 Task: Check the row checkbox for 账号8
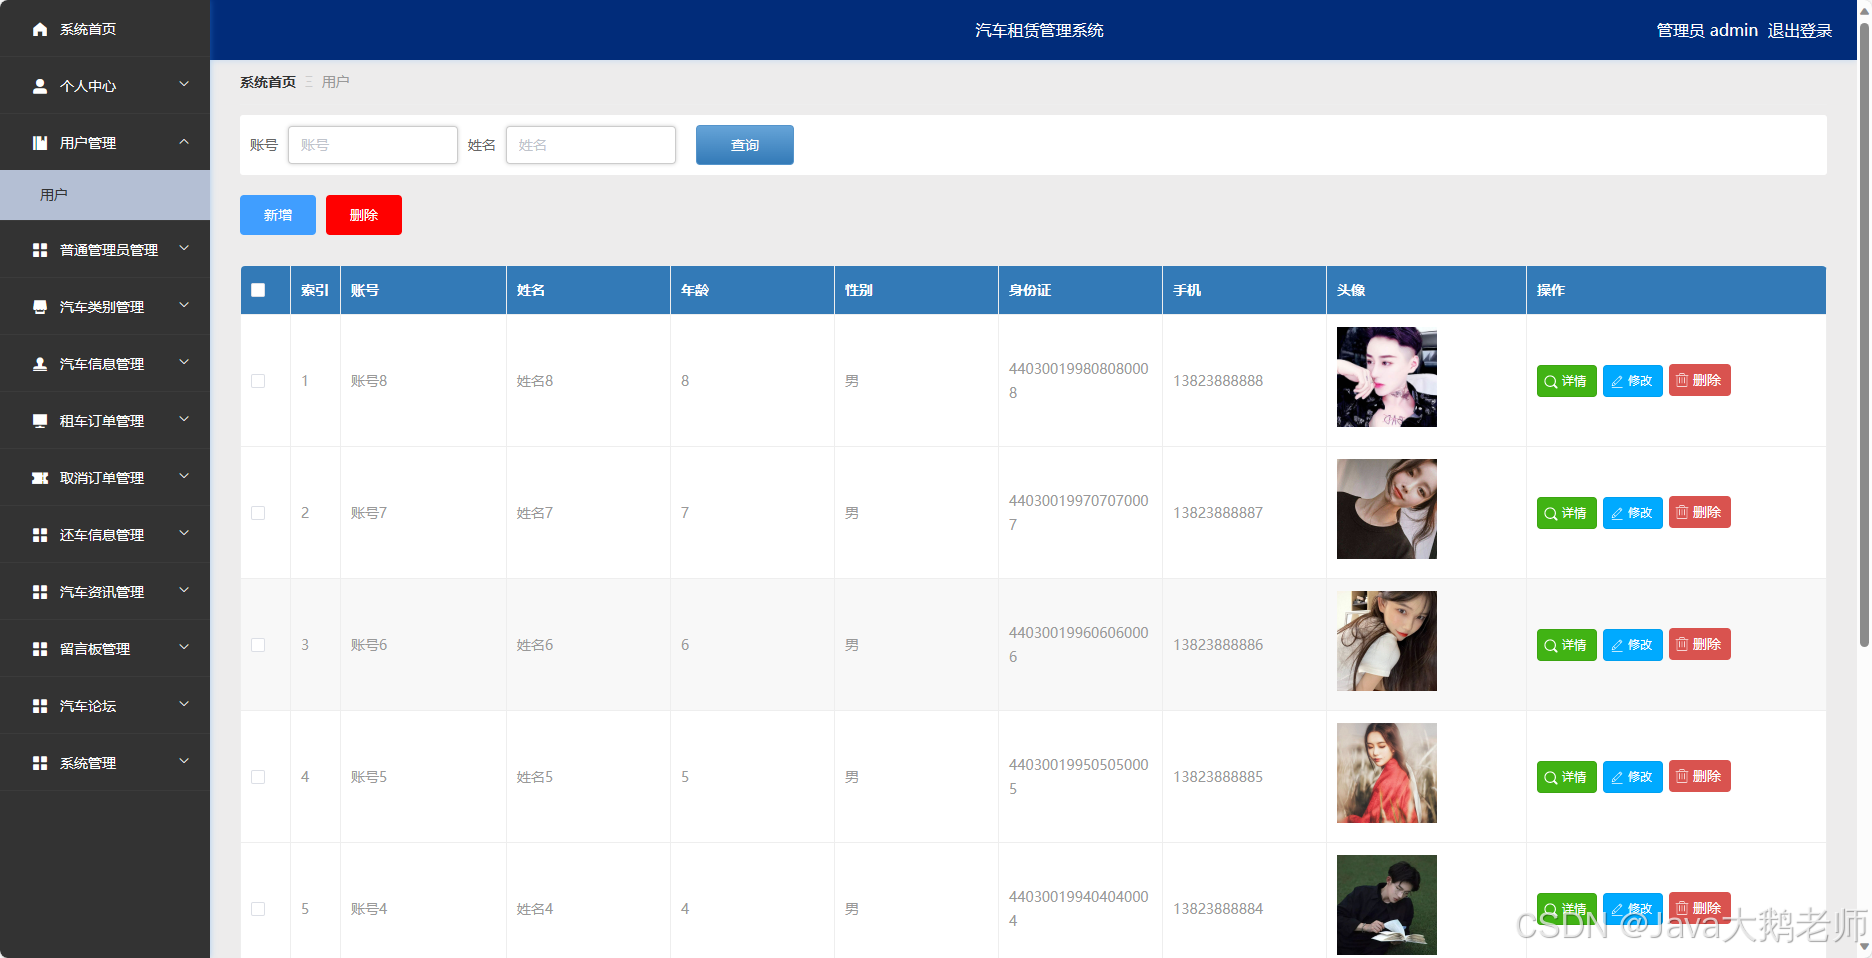[x=258, y=381]
